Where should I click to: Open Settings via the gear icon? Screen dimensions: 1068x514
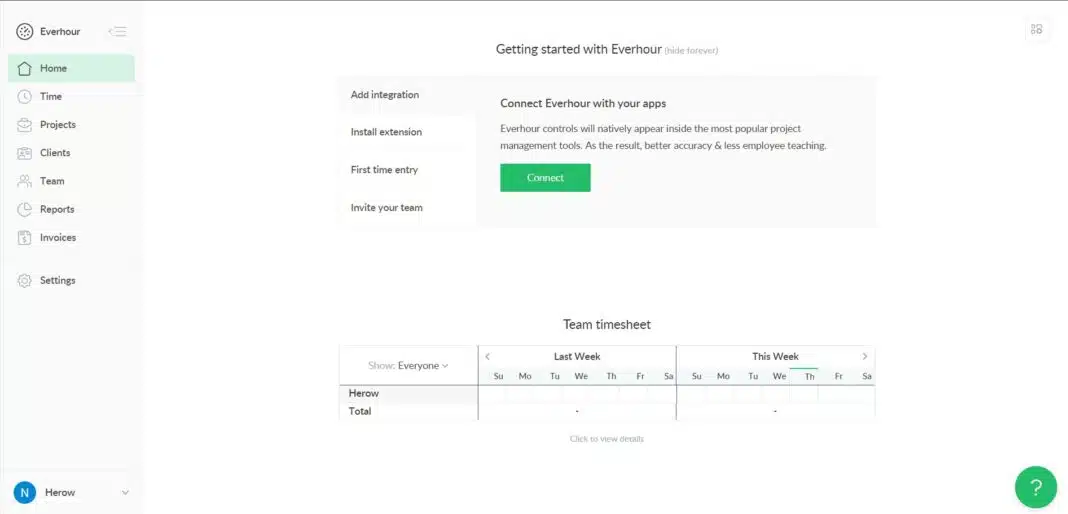[25, 281]
